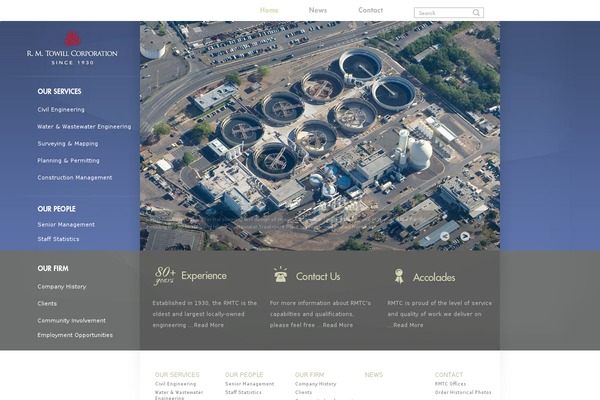Click the 80+ years Experience icon
Image resolution: width=600 pixels, height=400 pixels.
point(165,276)
